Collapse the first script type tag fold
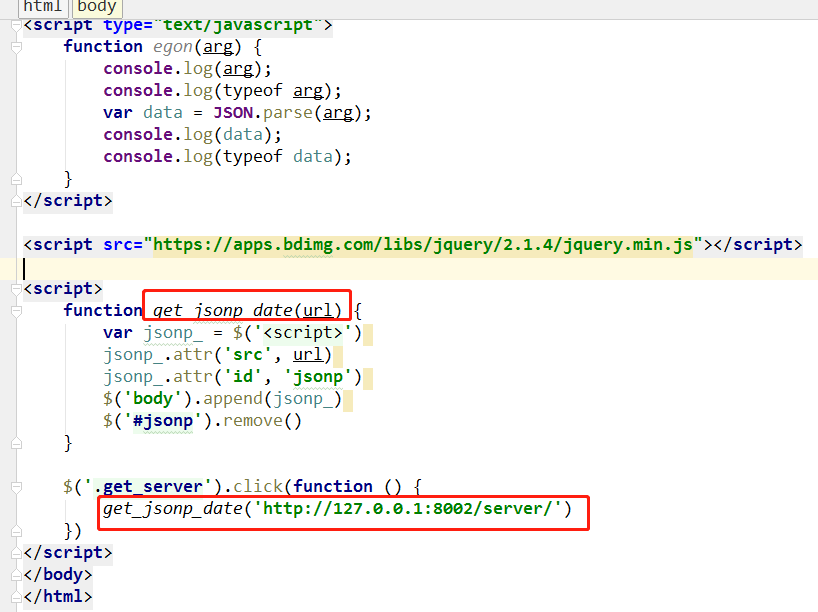This screenshot has width=818, height=612. click(16, 25)
